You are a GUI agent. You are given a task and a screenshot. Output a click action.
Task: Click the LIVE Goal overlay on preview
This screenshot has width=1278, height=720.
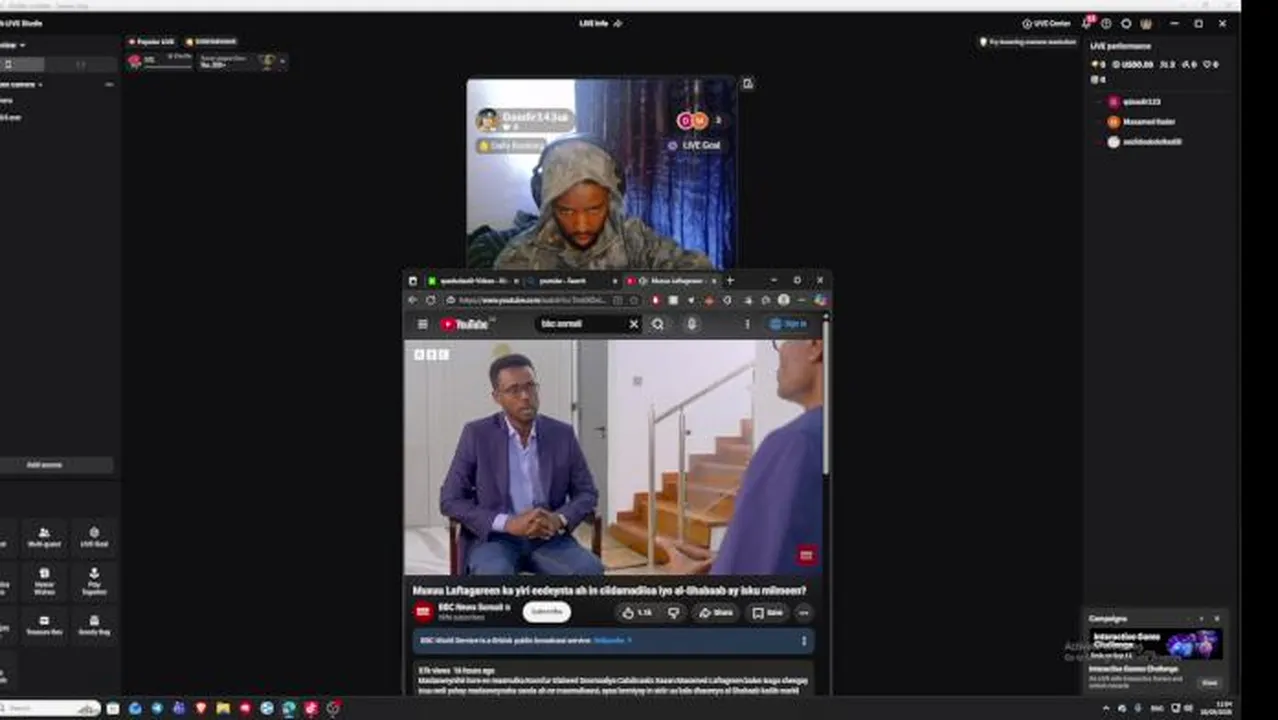(695, 146)
